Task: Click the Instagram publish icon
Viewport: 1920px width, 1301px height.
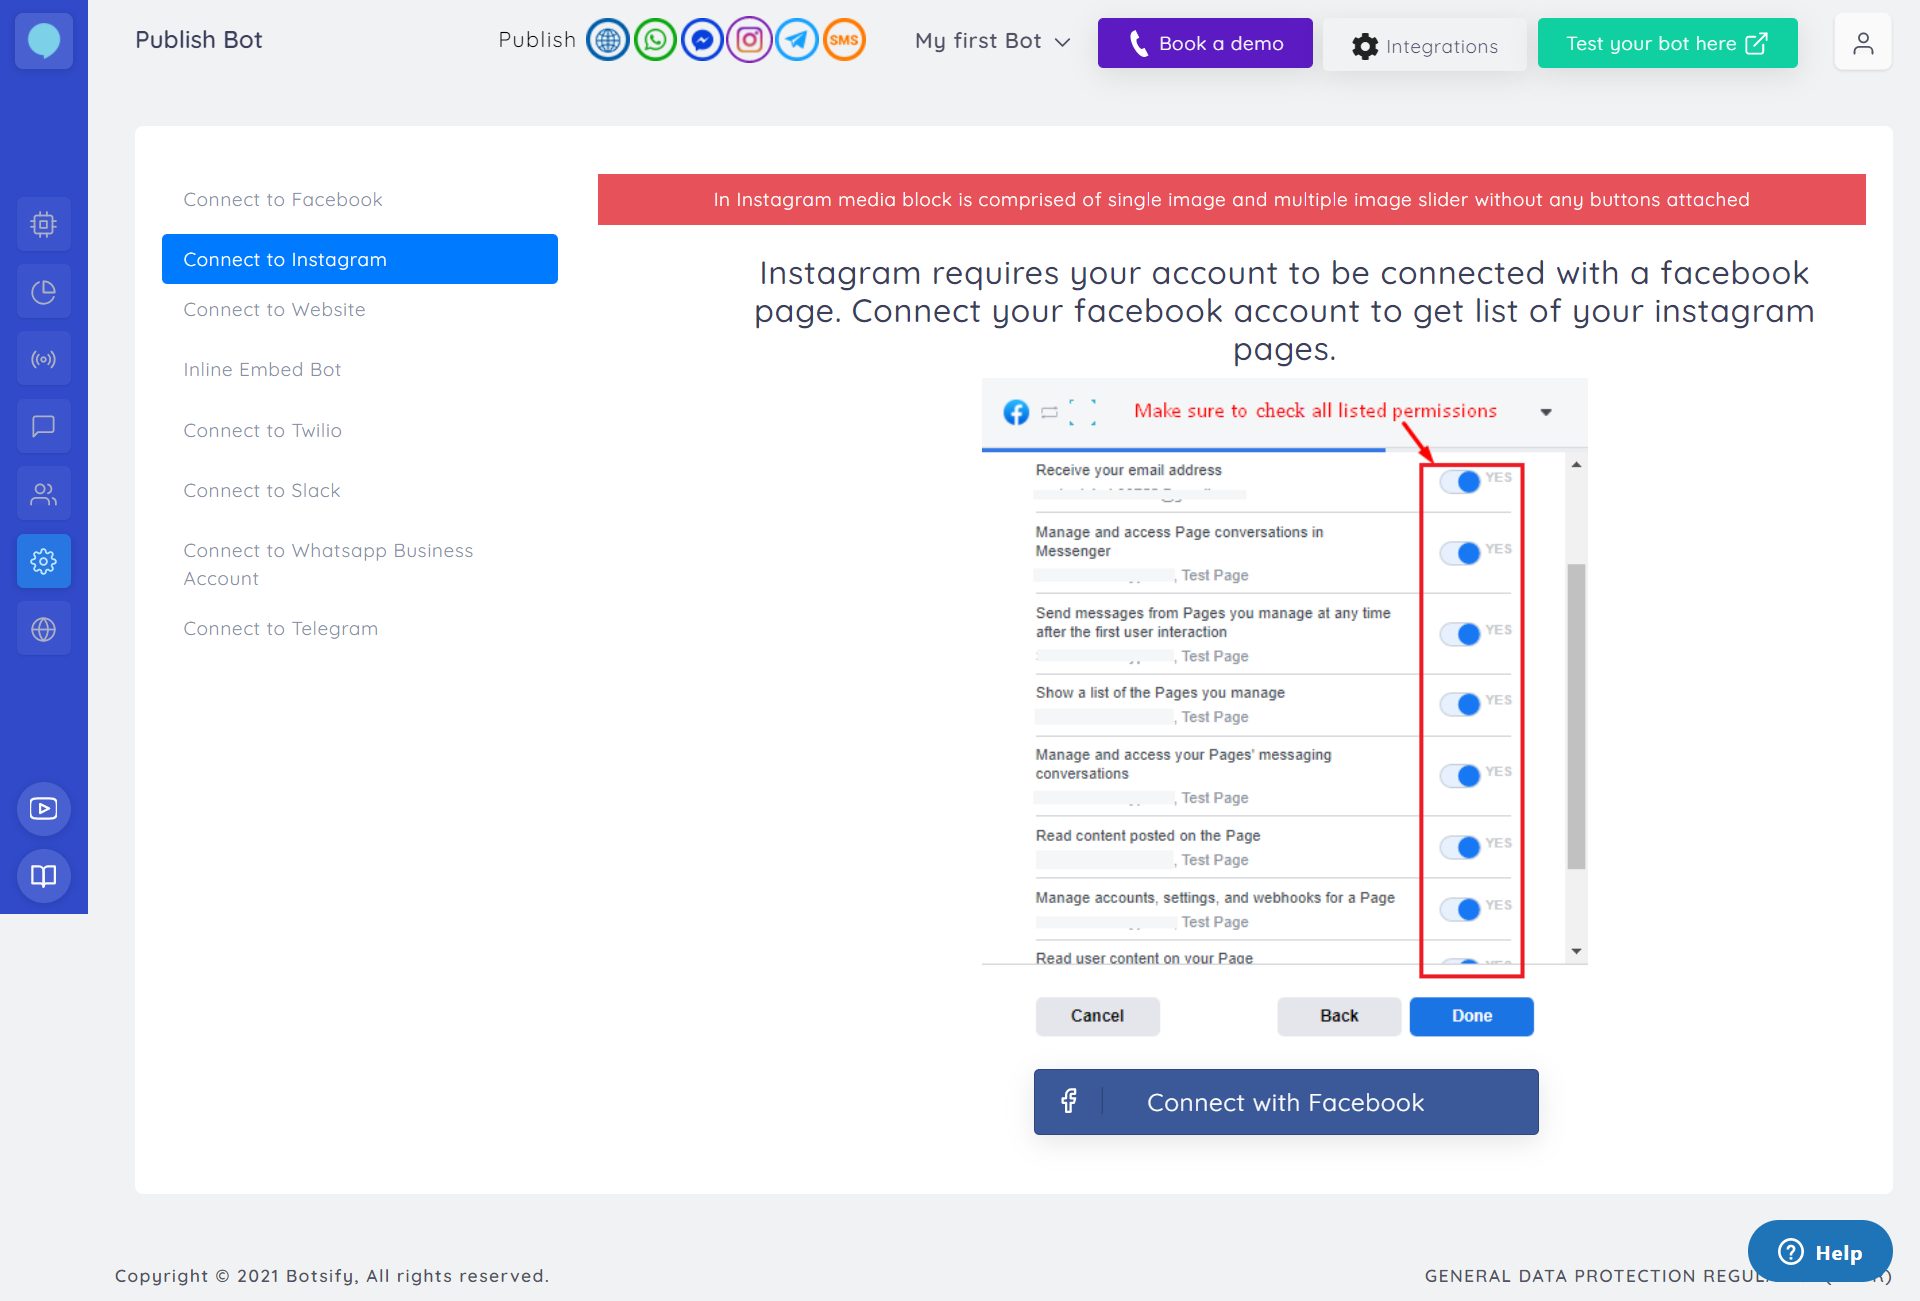Action: pyautogui.click(x=749, y=39)
